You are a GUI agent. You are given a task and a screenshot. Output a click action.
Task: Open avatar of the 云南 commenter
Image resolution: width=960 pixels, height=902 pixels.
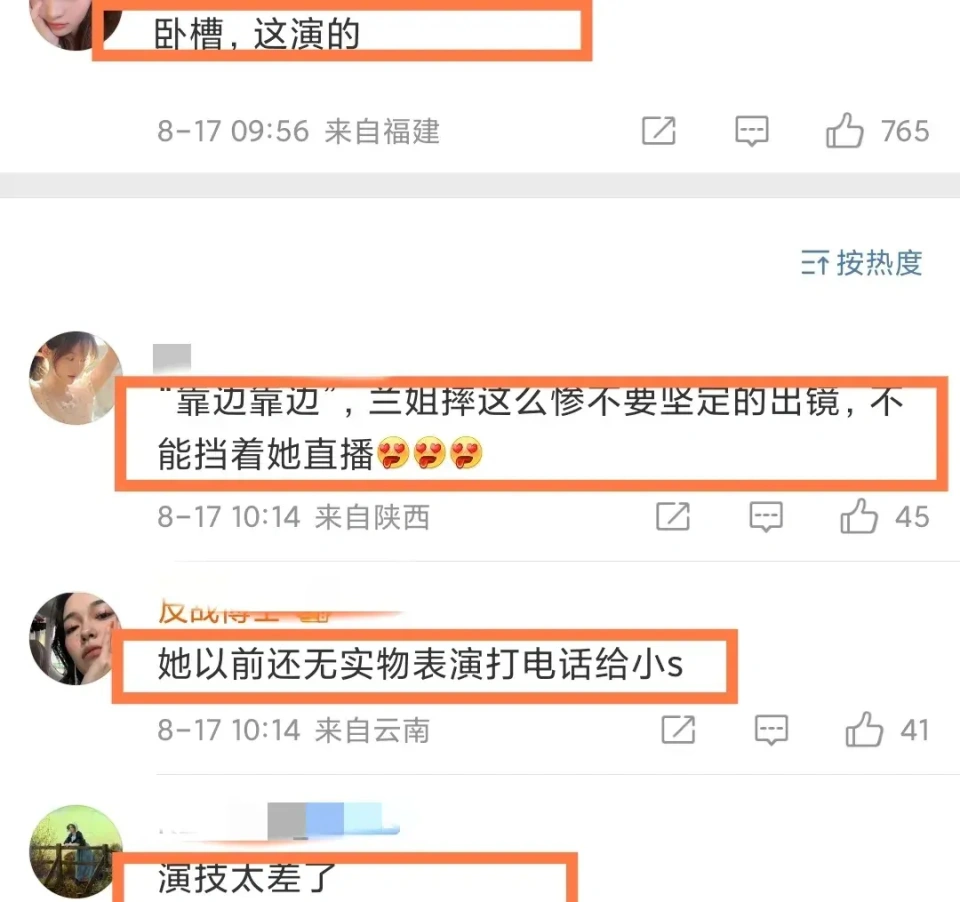[x=76, y=638]
